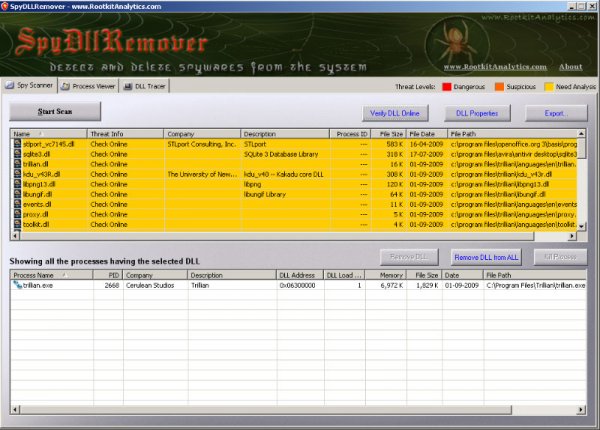
Task: Select the libpng13.dll row name
Action: point(39,184)
